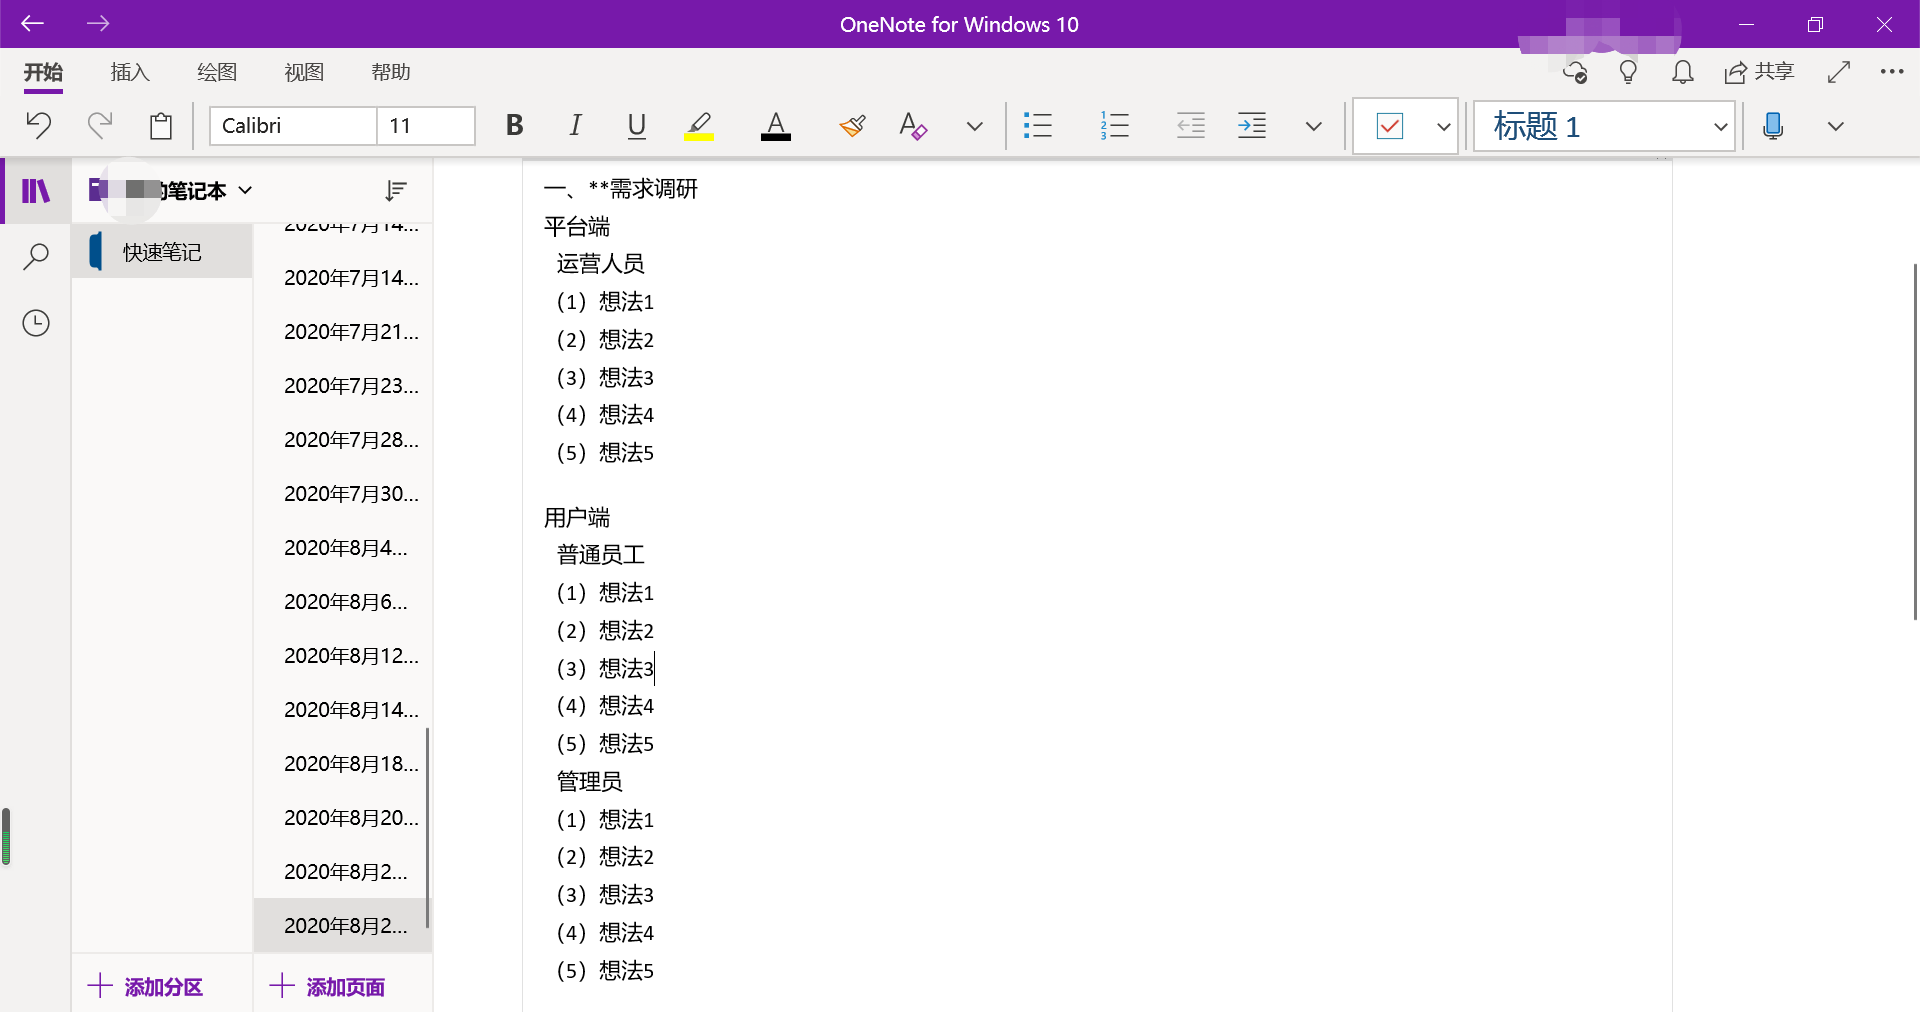Viewport: 1920px width, 1012px height.
Task: Toggle bold formatting
Action: (514, 125)
